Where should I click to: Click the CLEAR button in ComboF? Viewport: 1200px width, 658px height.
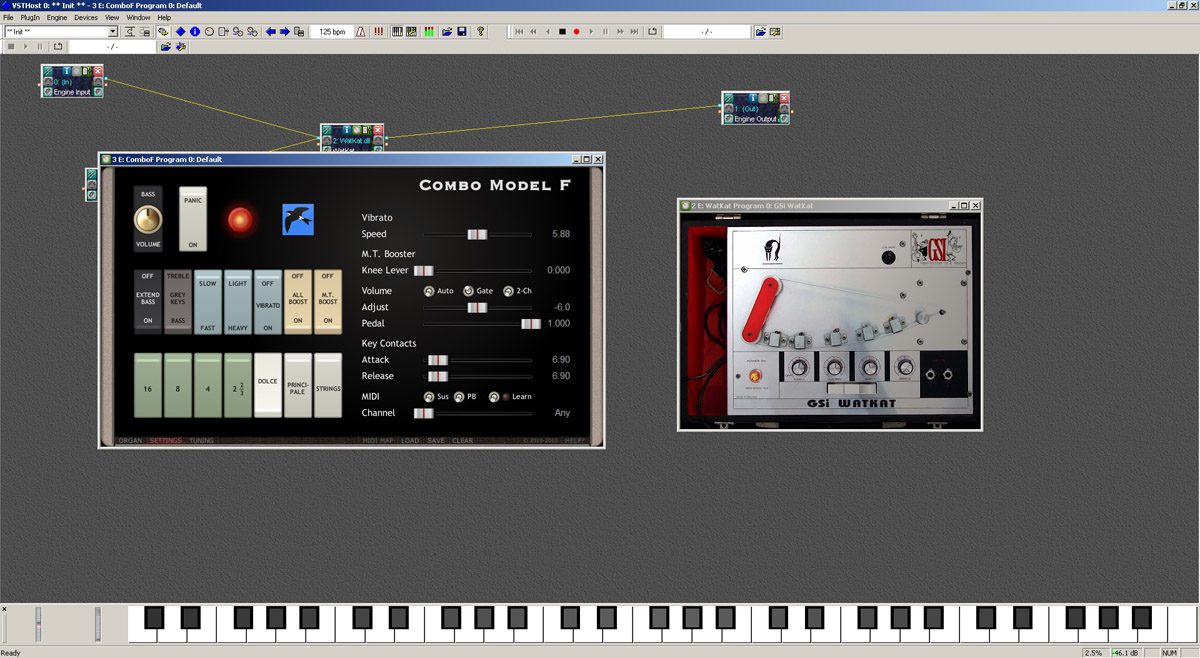pyautogui.click(x=463, y=441)
